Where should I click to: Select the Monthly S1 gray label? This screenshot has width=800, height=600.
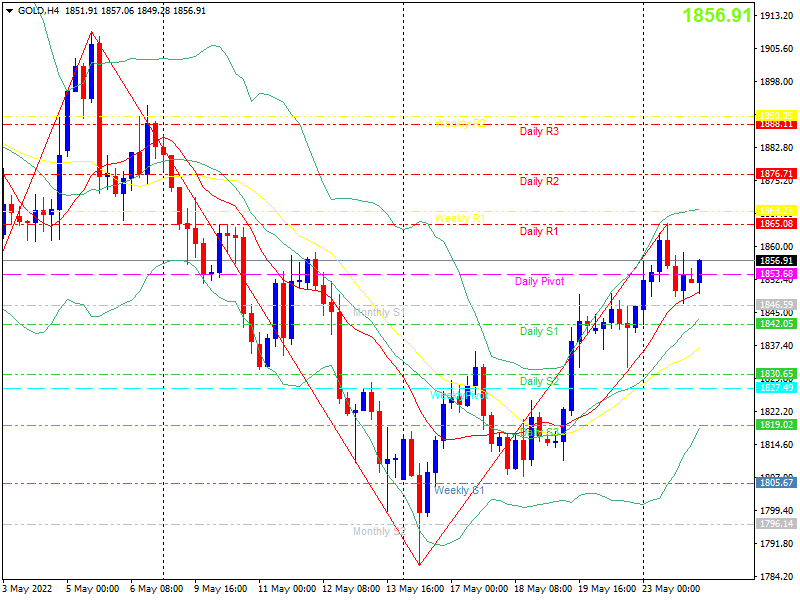pos(379,312)
